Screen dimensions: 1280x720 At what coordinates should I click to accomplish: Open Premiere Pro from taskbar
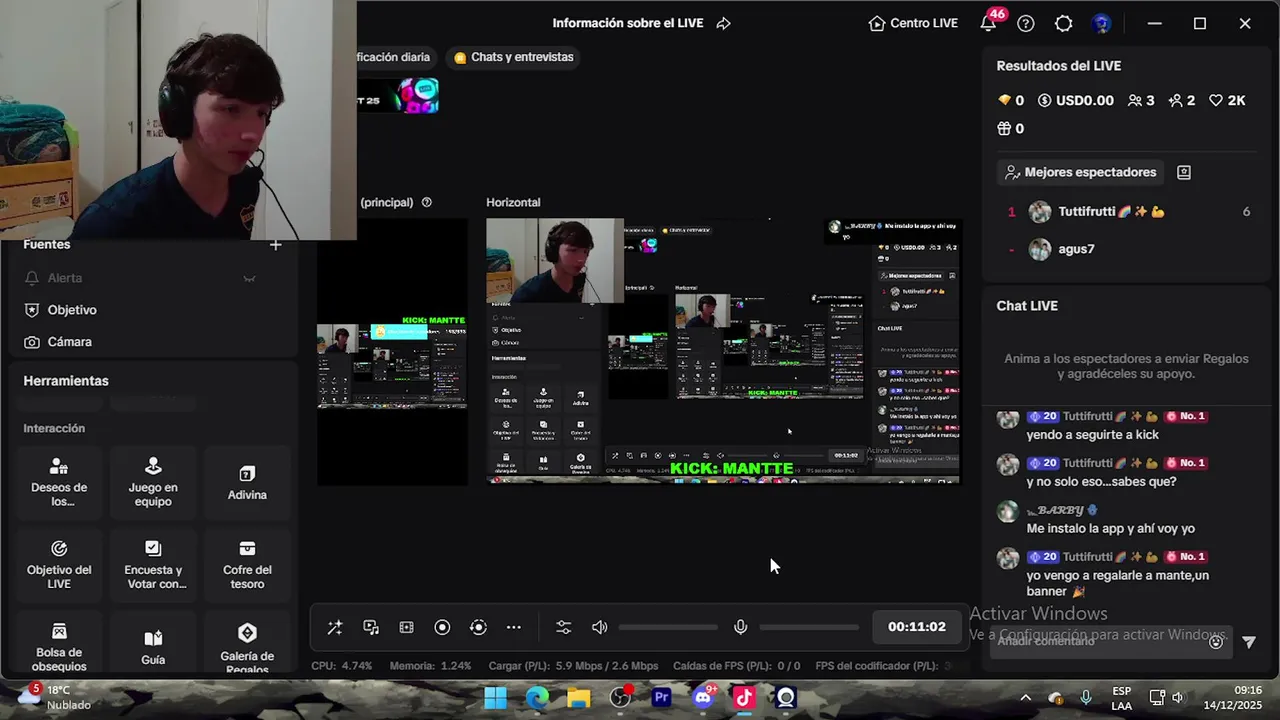pos(661,698)
